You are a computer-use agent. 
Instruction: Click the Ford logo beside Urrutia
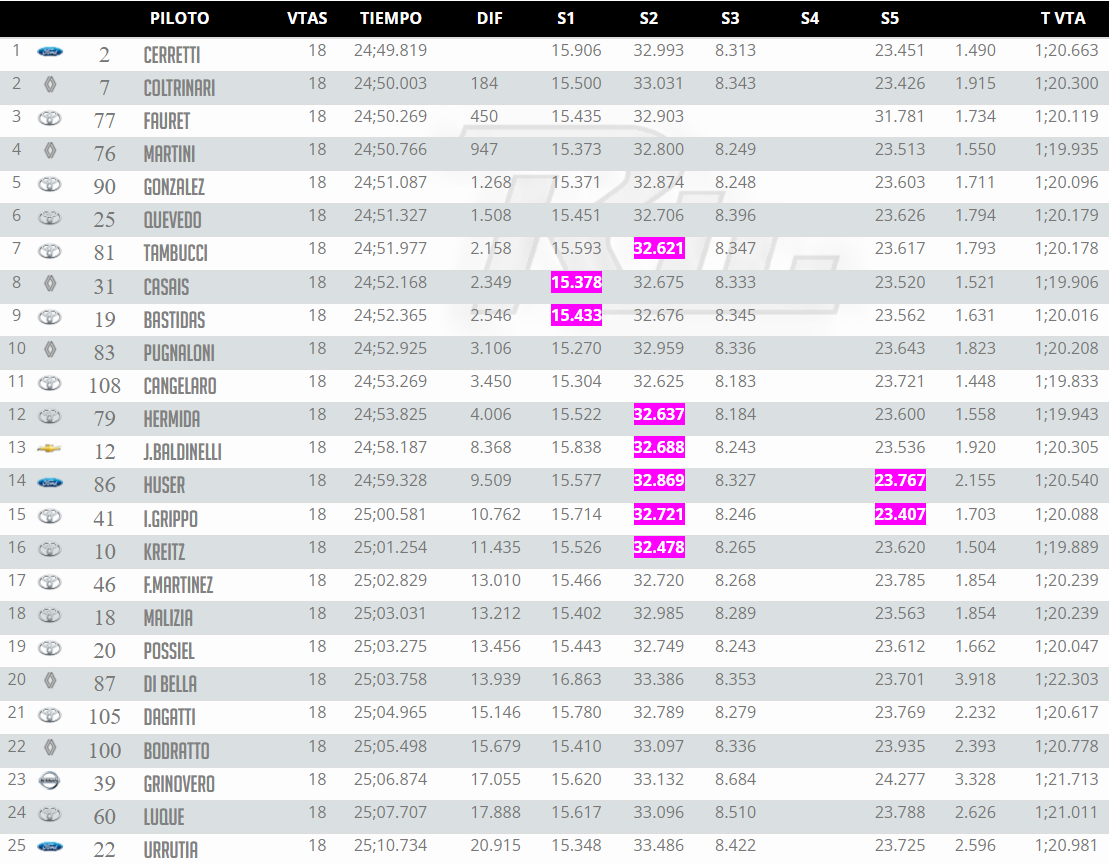(49, 846)
